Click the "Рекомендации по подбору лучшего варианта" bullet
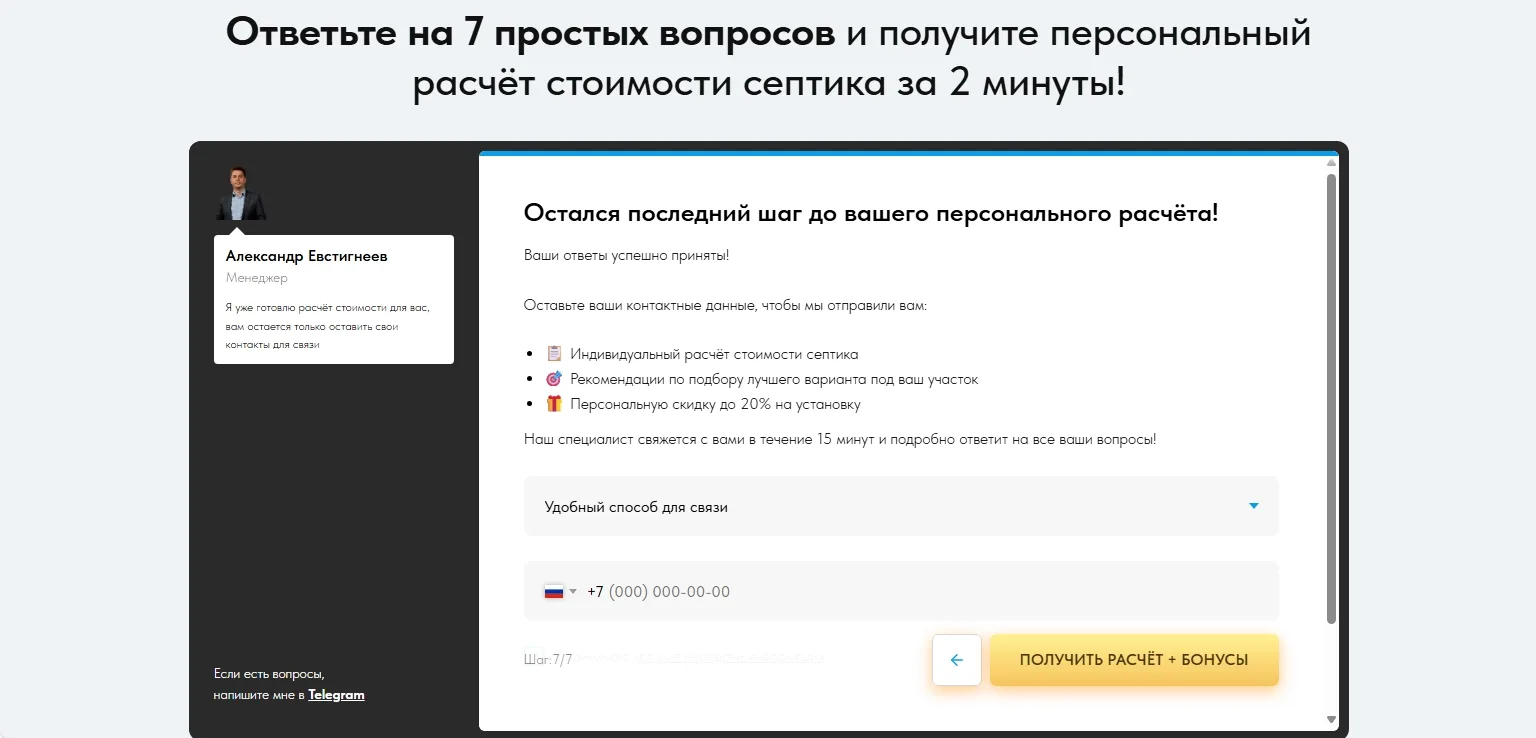 [x=774, y=380]
